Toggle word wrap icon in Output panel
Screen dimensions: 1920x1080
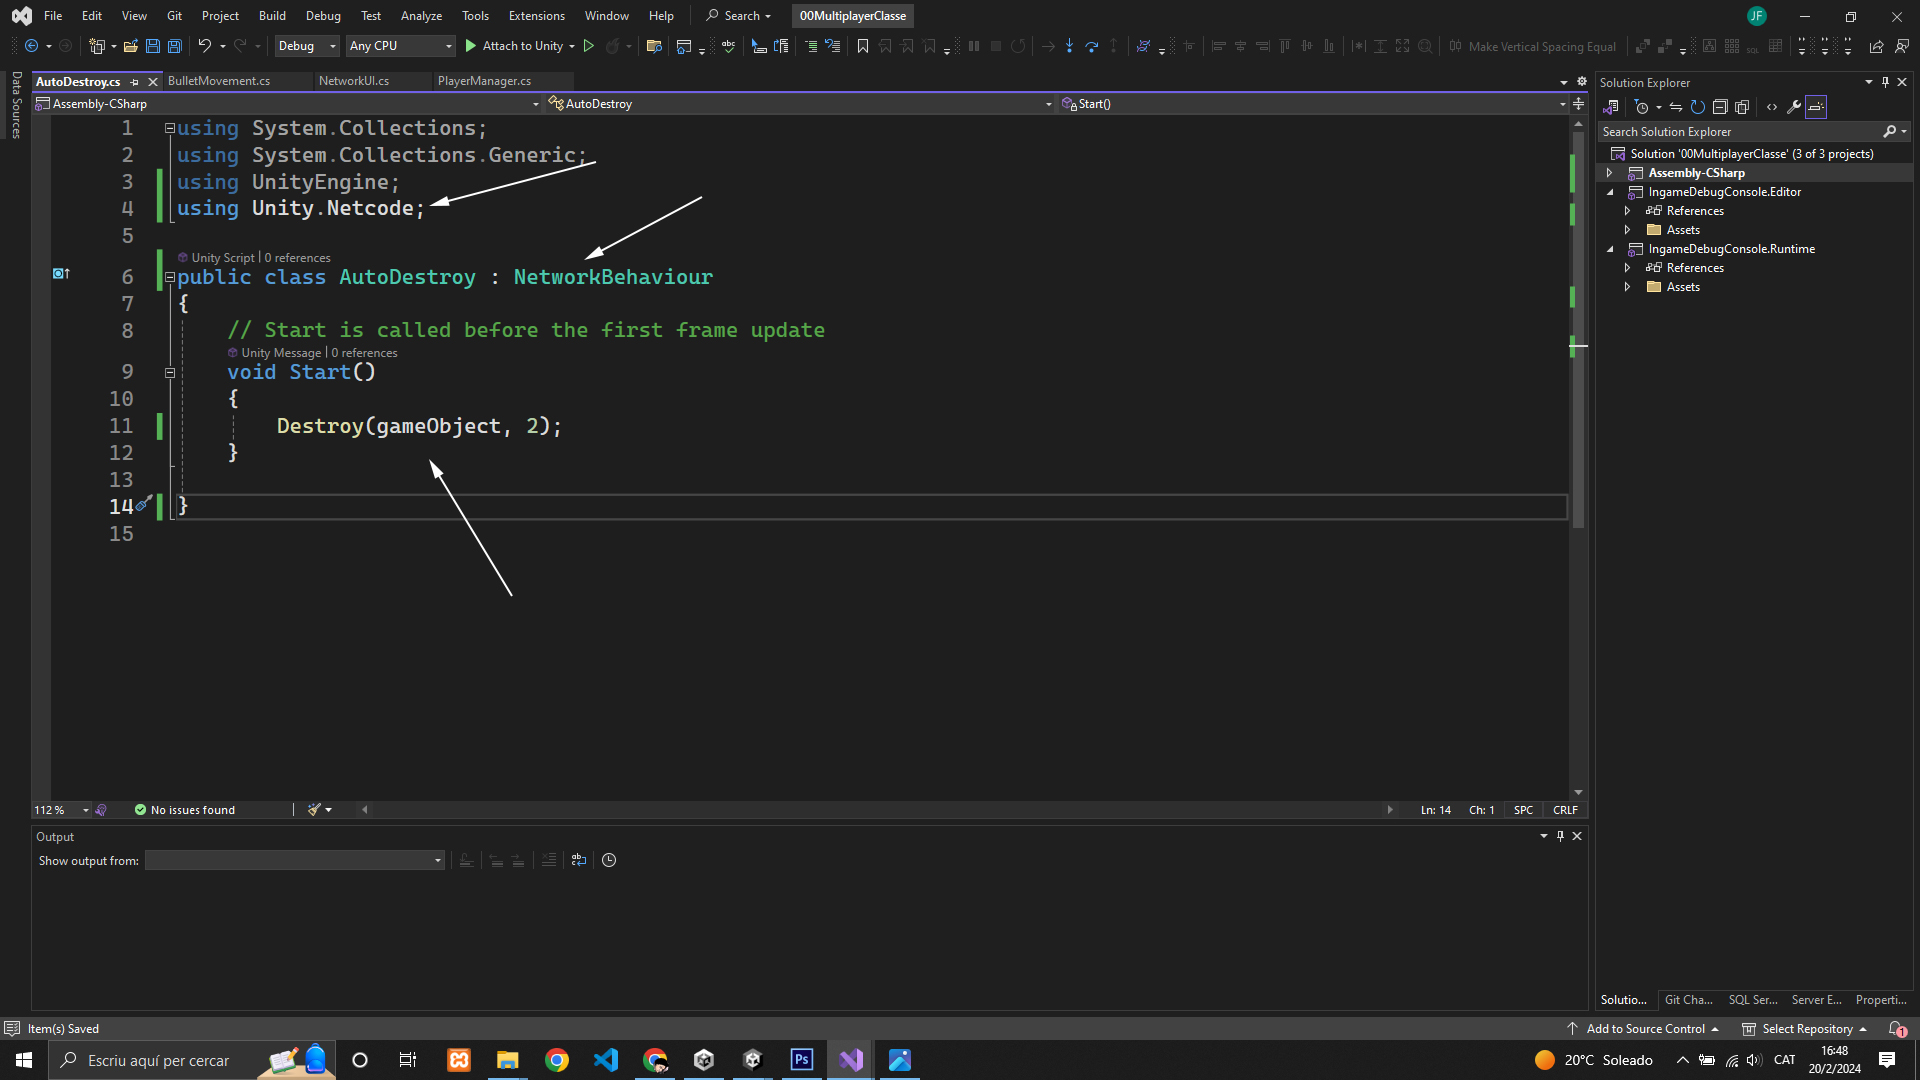tap(578, 860)
